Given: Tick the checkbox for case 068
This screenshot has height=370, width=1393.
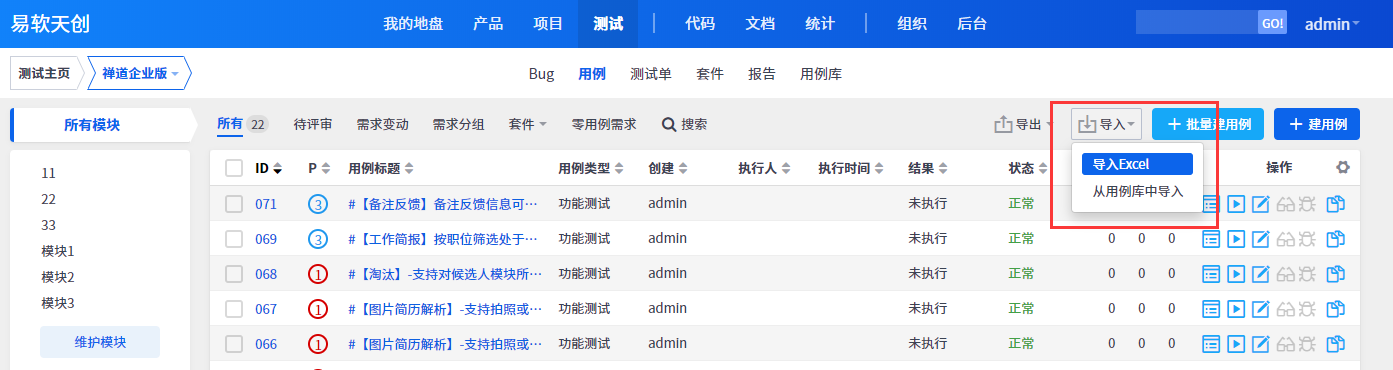Looking at the screenshot, I should point(234,274).
